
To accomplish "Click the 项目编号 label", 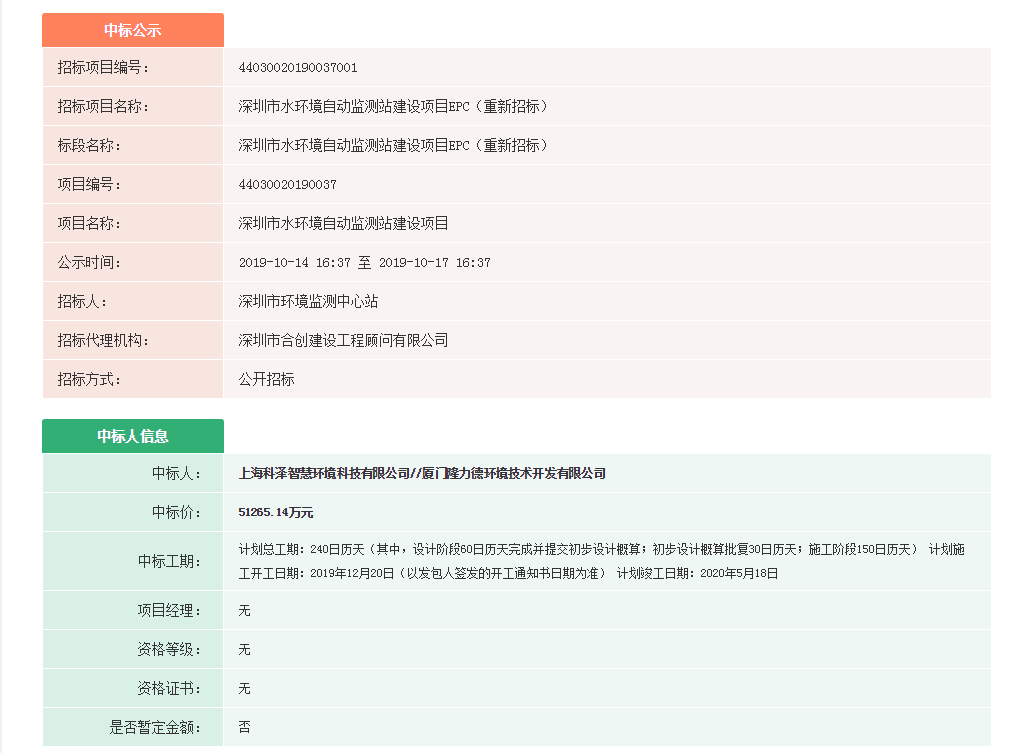I will [89, 184].
